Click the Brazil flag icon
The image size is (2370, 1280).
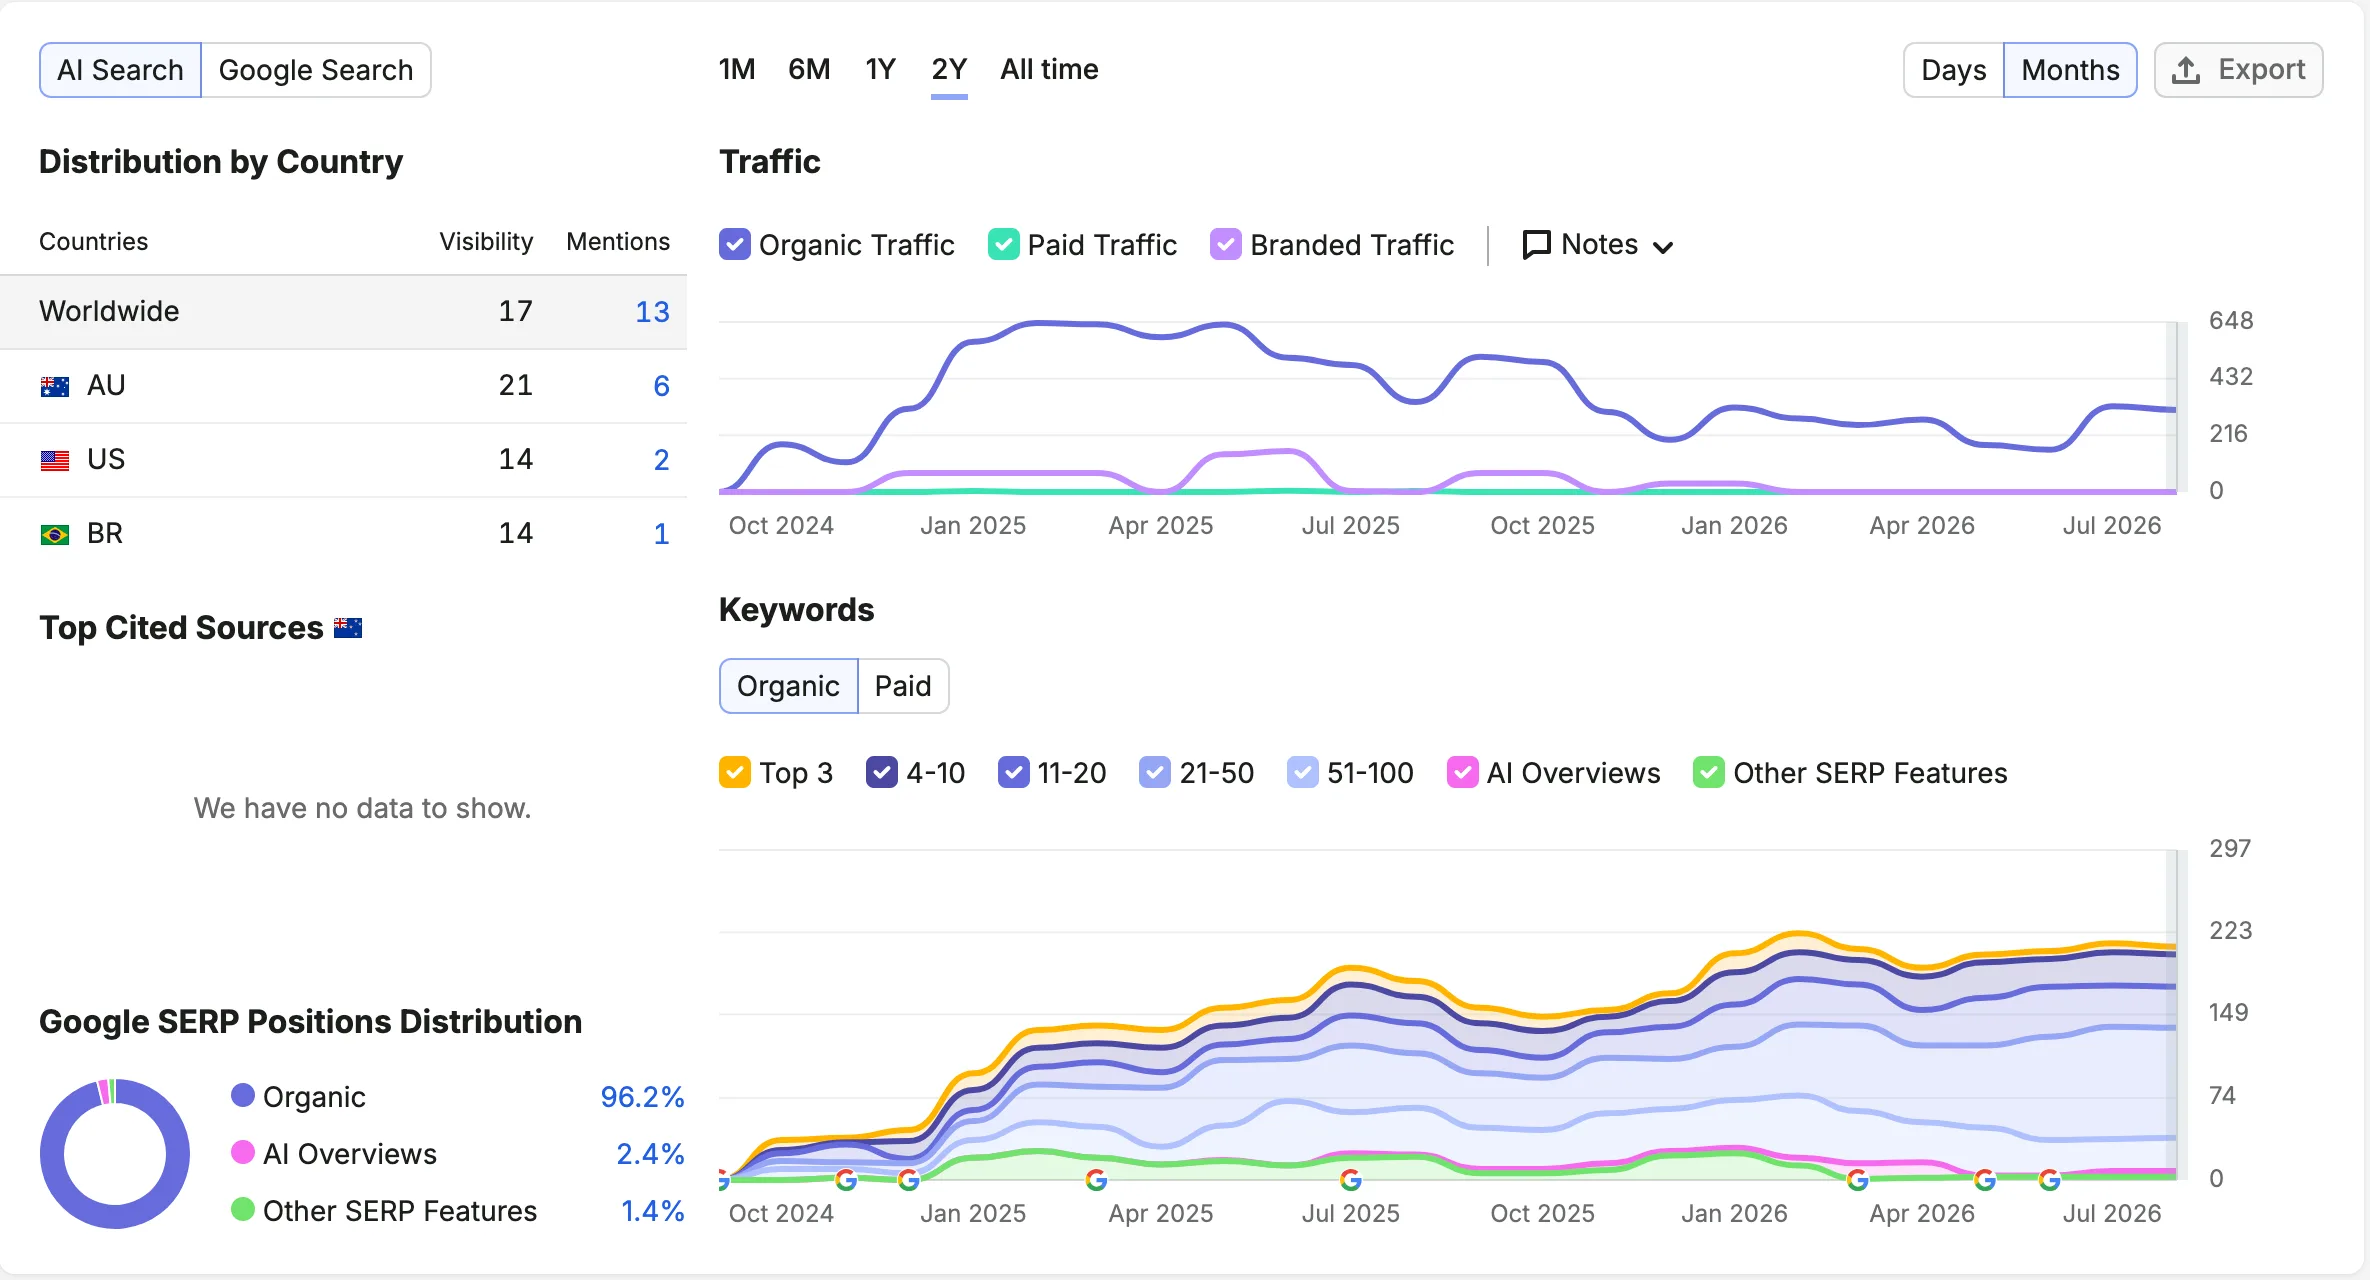pos(55,534)
